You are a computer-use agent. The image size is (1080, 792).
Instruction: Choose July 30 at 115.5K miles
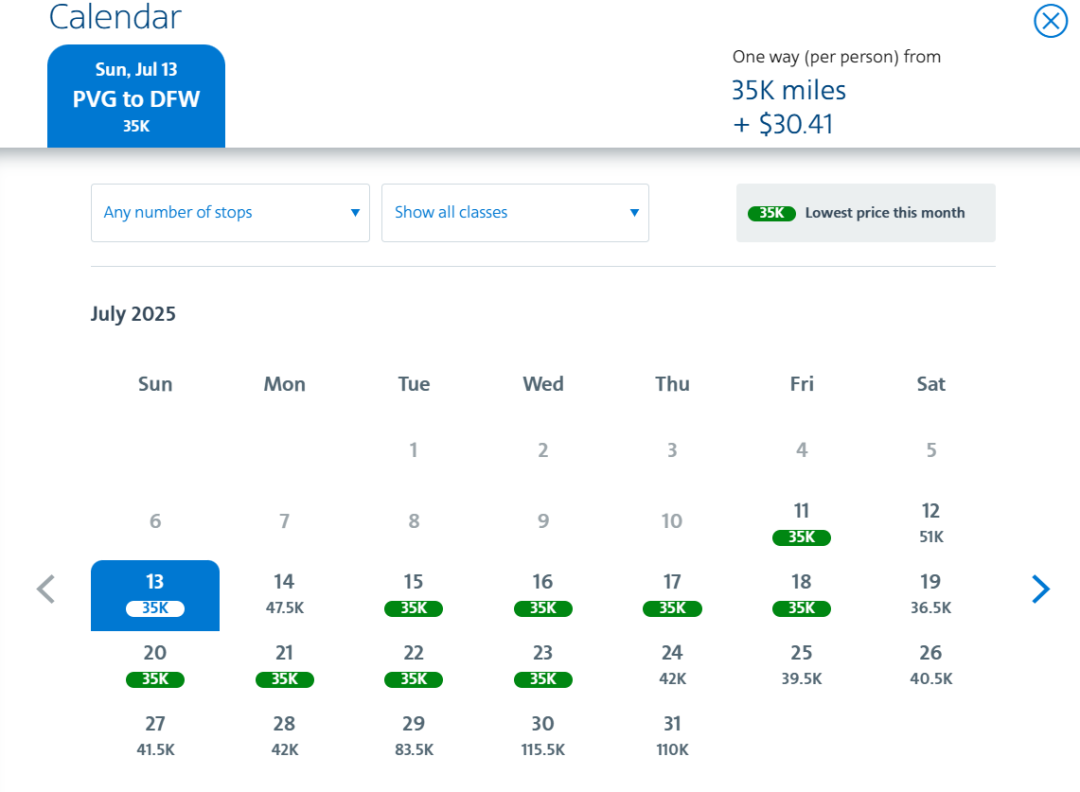[543, 736]
